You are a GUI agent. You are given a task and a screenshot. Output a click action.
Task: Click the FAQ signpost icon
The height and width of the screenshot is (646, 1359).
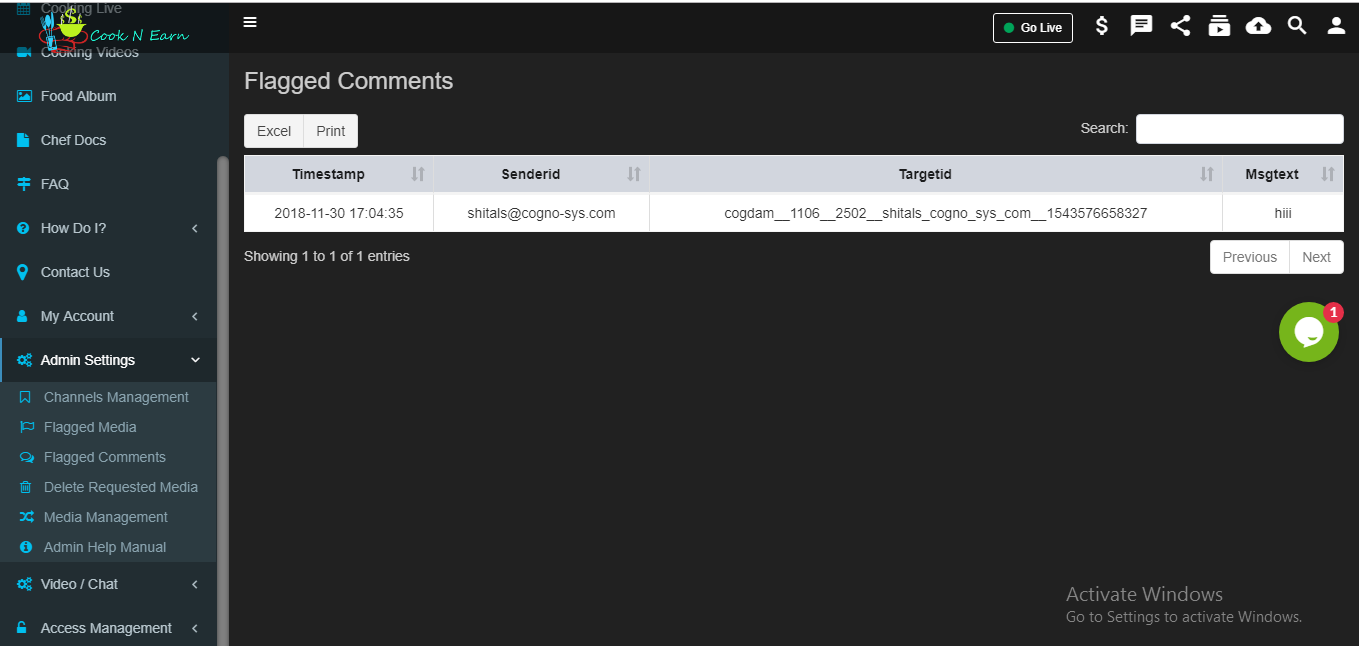24,184
